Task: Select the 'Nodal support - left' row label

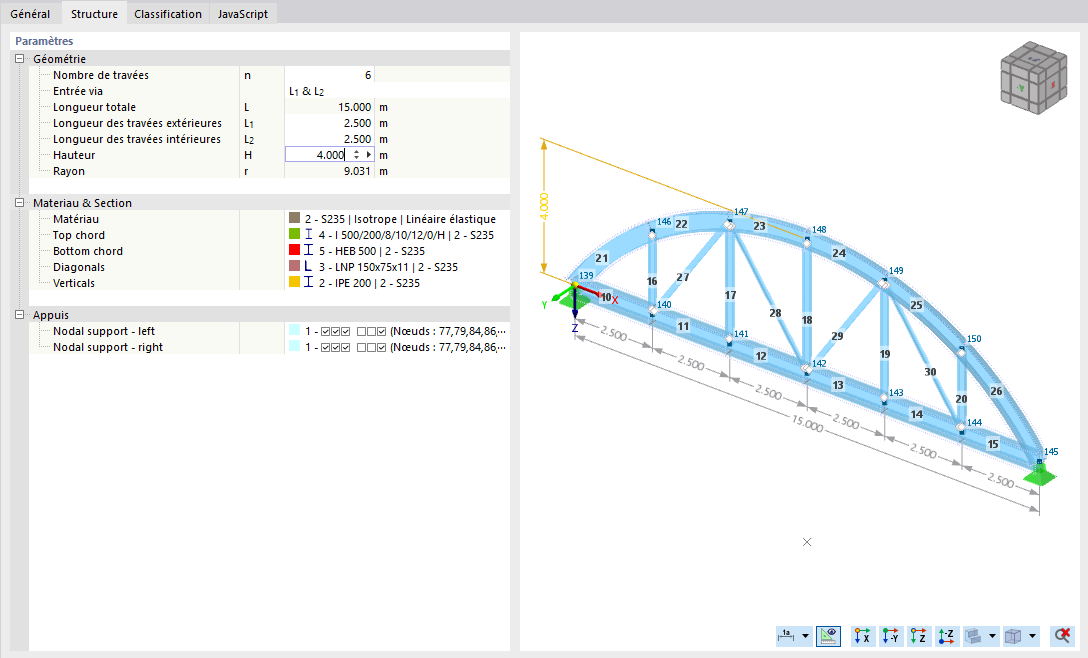Action: pyautogui.click(x=104, y=331)
